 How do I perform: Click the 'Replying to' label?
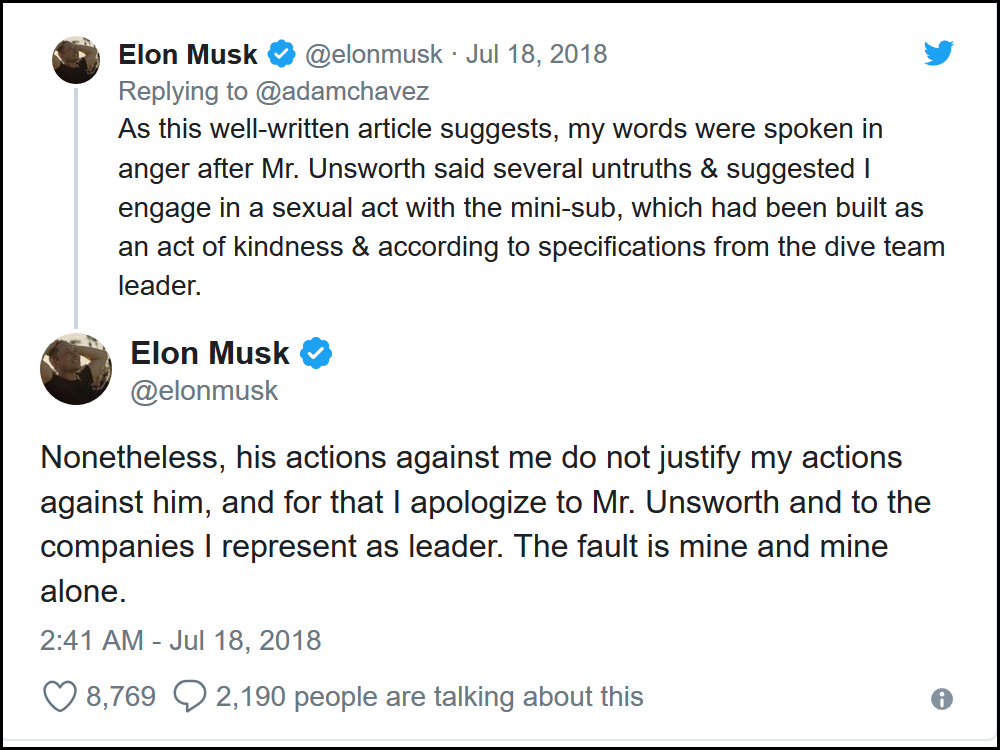pos(183,91)
